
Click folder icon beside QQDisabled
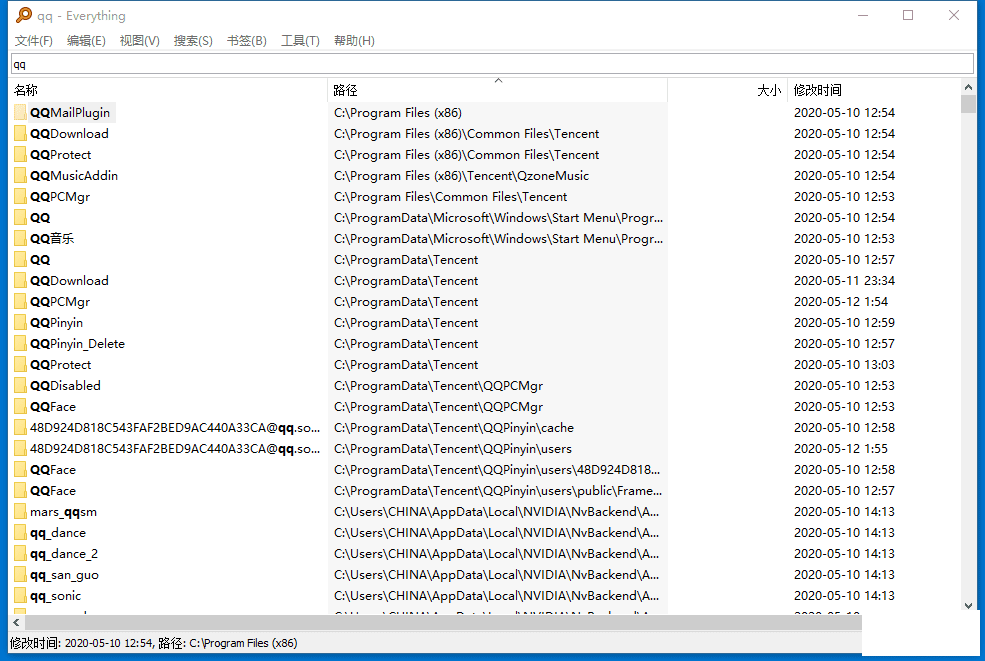[x=20, y=385]
